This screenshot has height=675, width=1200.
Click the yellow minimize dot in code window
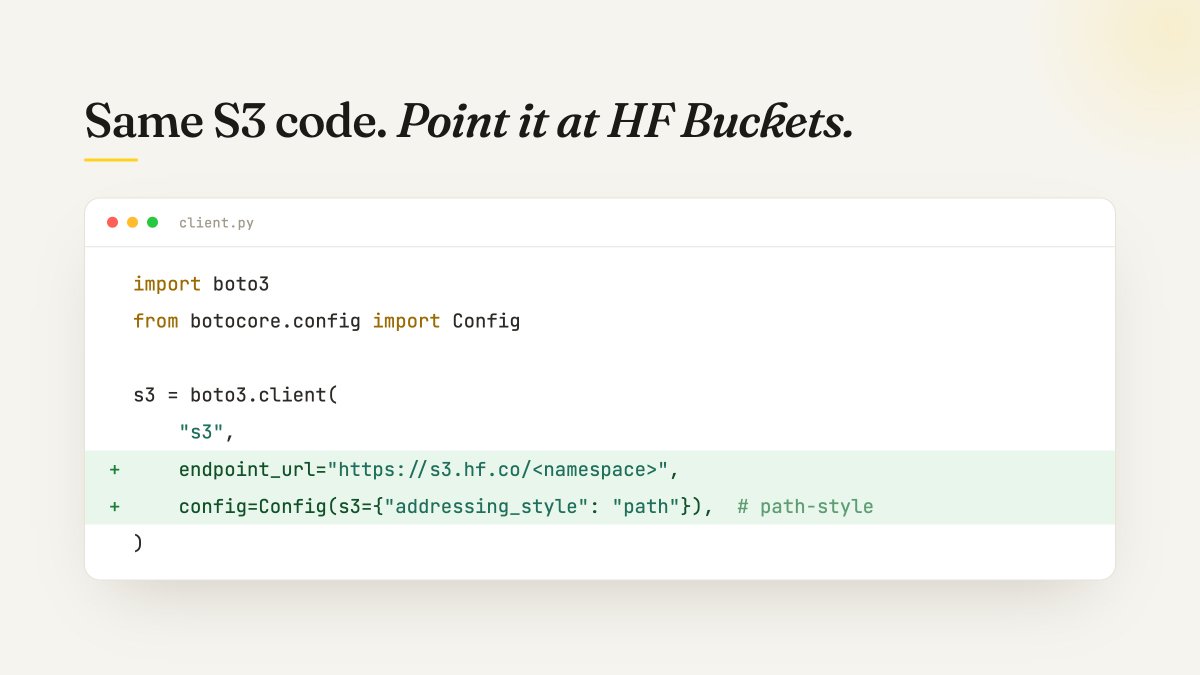133,222
